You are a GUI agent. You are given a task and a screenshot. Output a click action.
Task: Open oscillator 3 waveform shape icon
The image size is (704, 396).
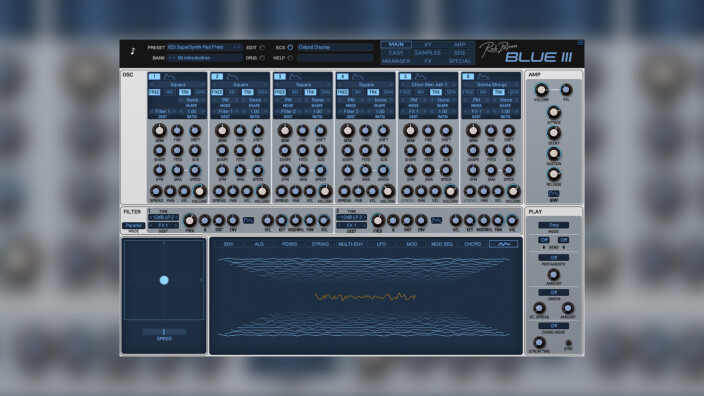(x=295, y=77)
